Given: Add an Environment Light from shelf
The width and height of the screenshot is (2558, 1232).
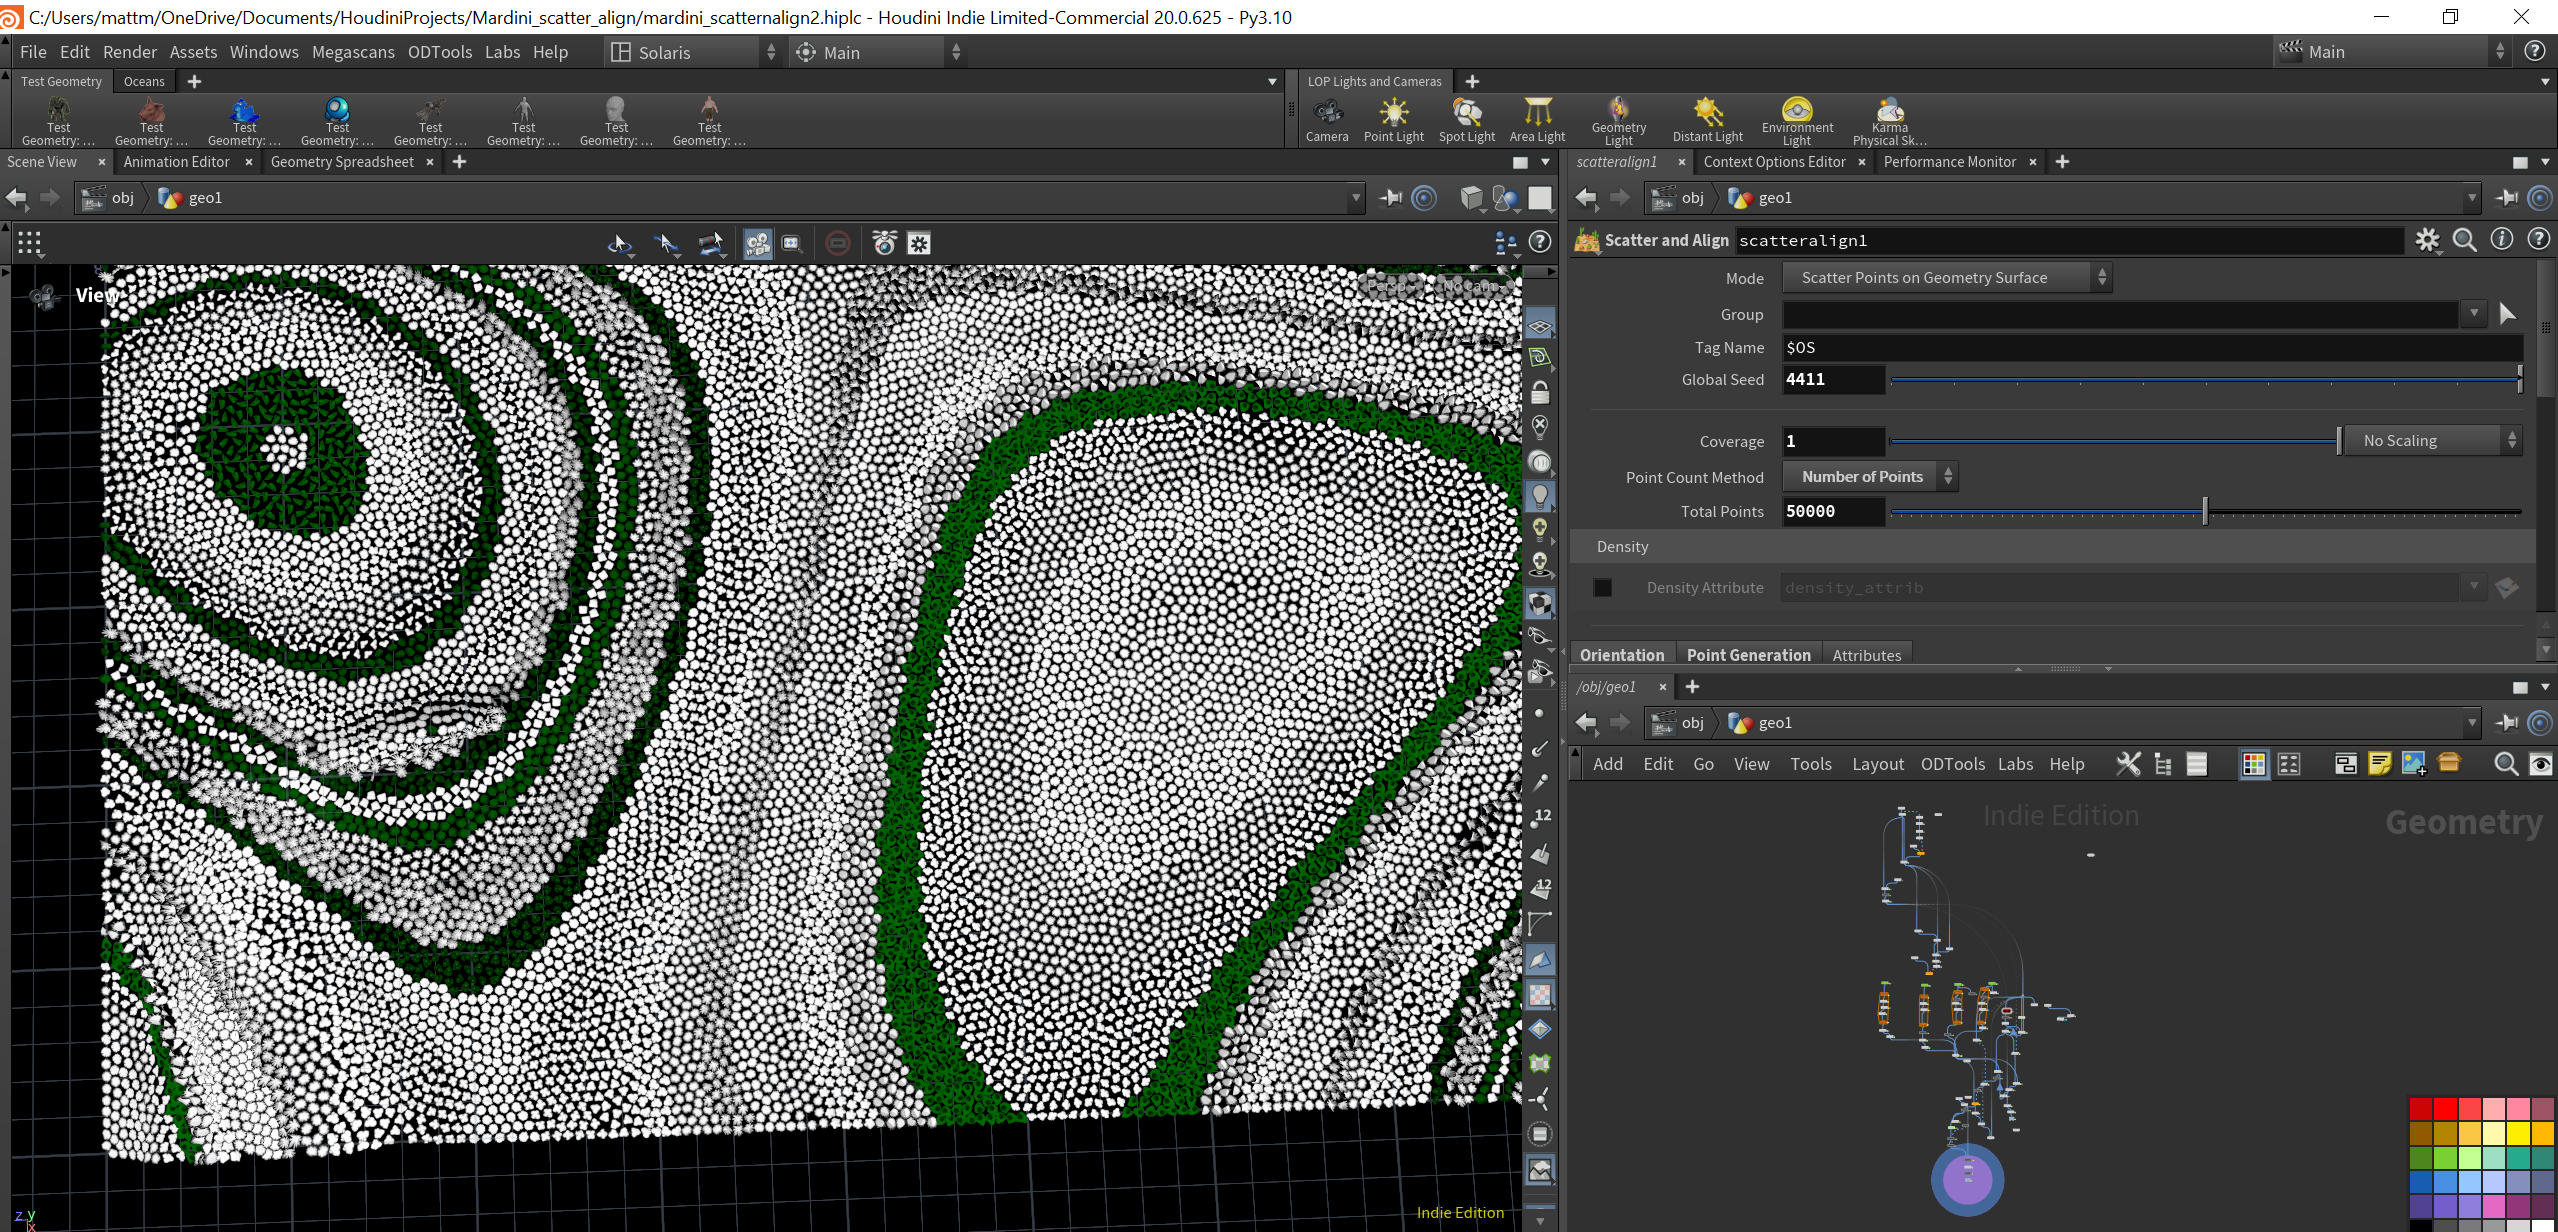Looking at the screenshot, I should click(1797, 120).
